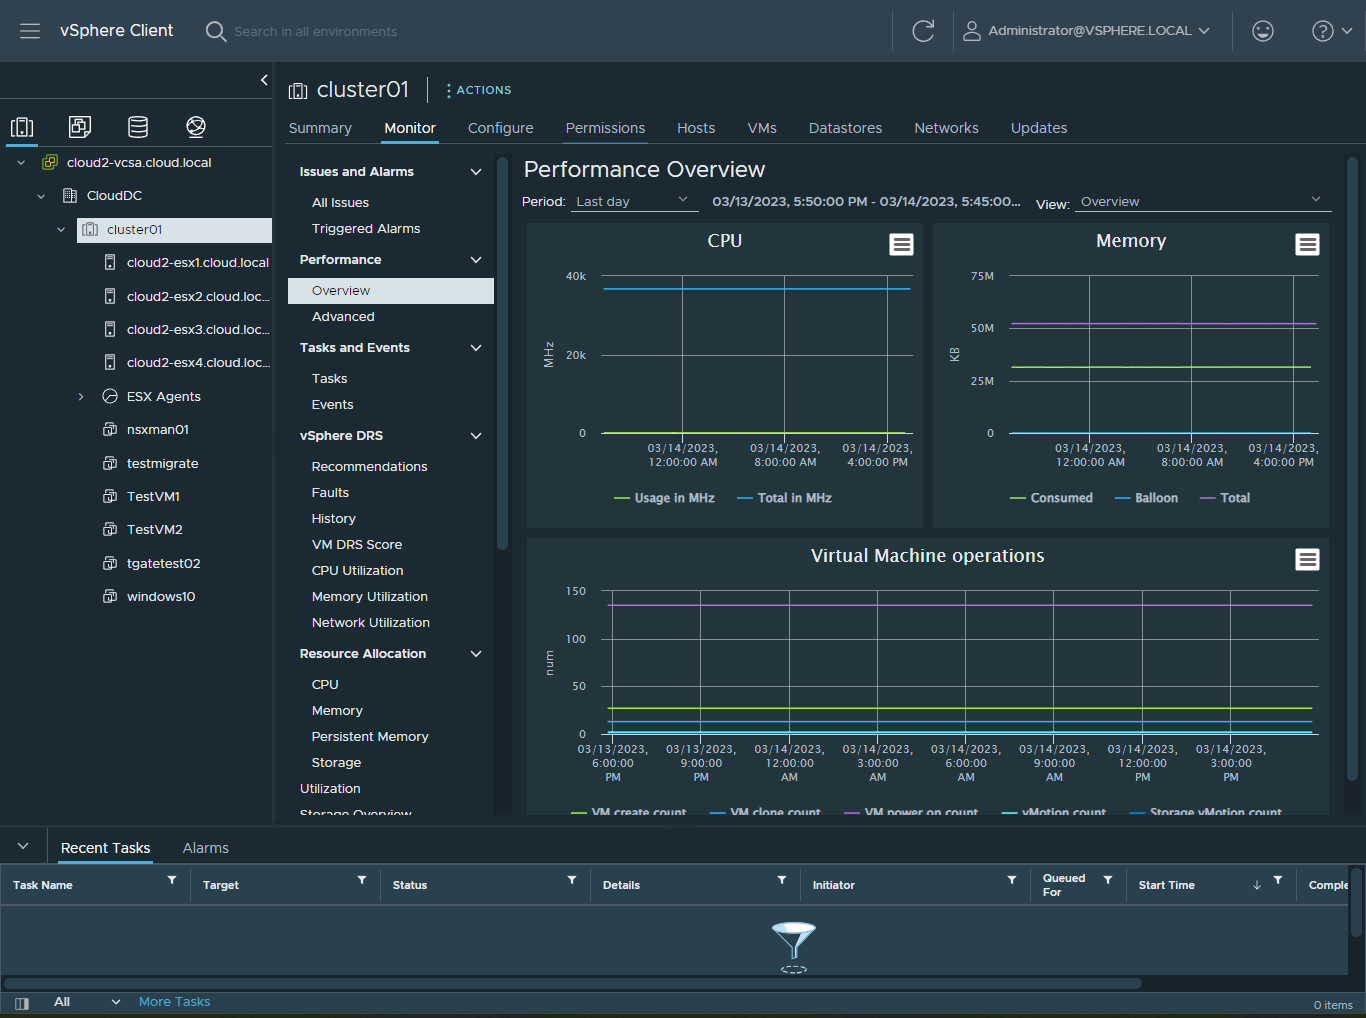The width and height of the screenshot is (1366, 1018).
Task: Sort descending arrow on Start Time
Action: point(1257,885)
